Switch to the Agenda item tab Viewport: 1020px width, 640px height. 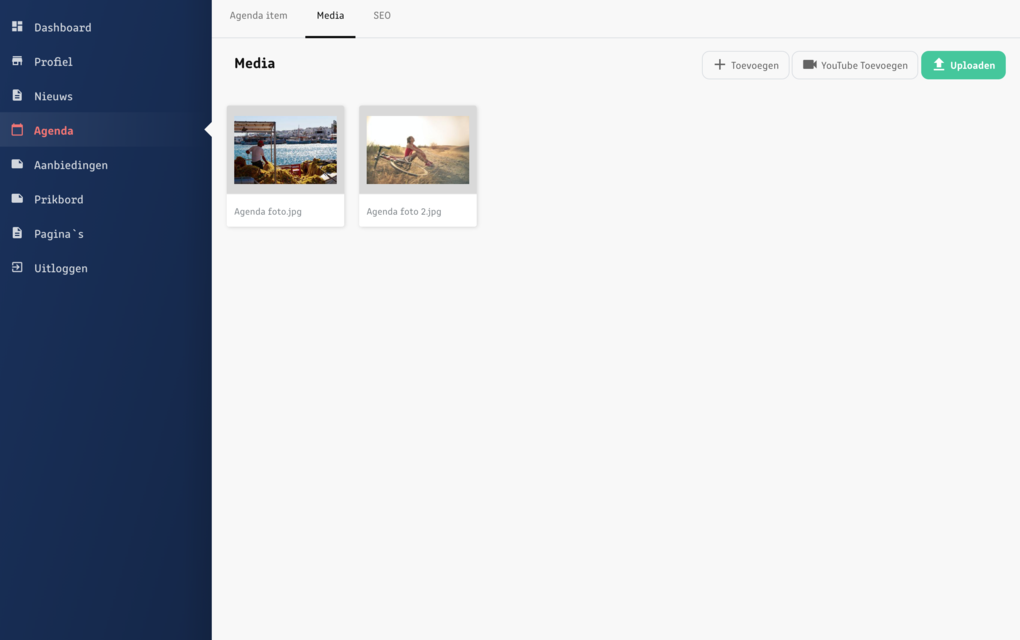click(x=258, y=16)
